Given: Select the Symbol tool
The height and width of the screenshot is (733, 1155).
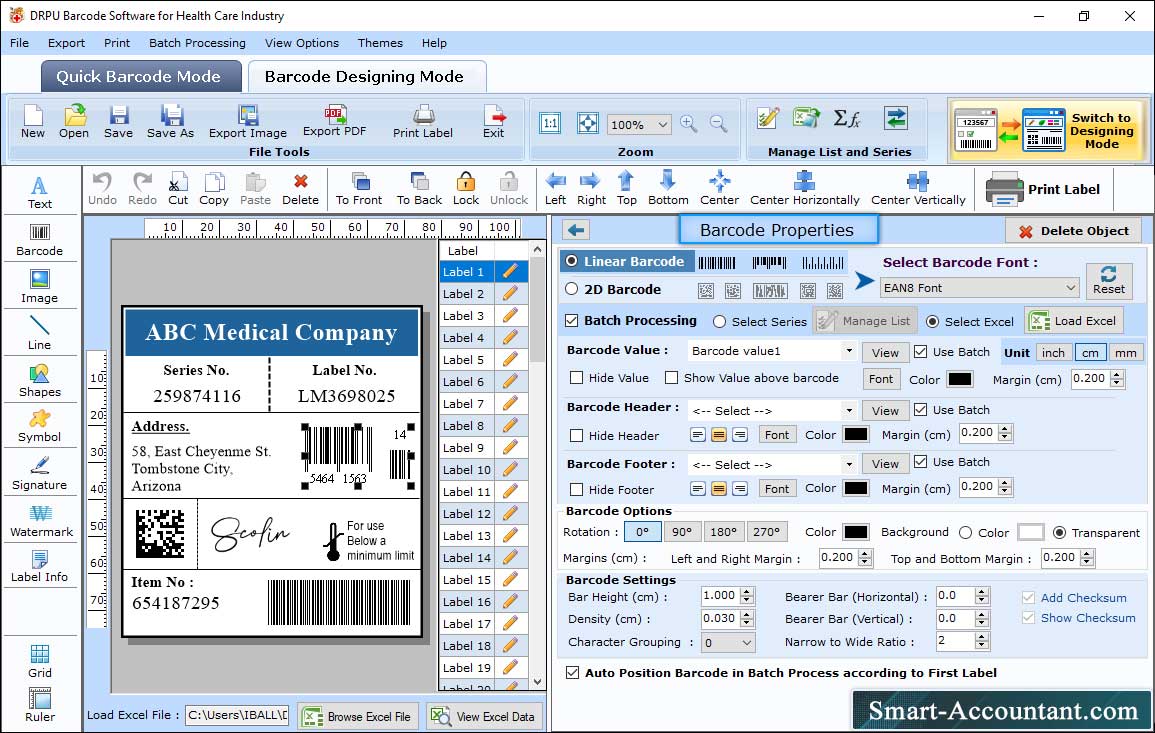Looking at the screenshot, I should point(40,427).
